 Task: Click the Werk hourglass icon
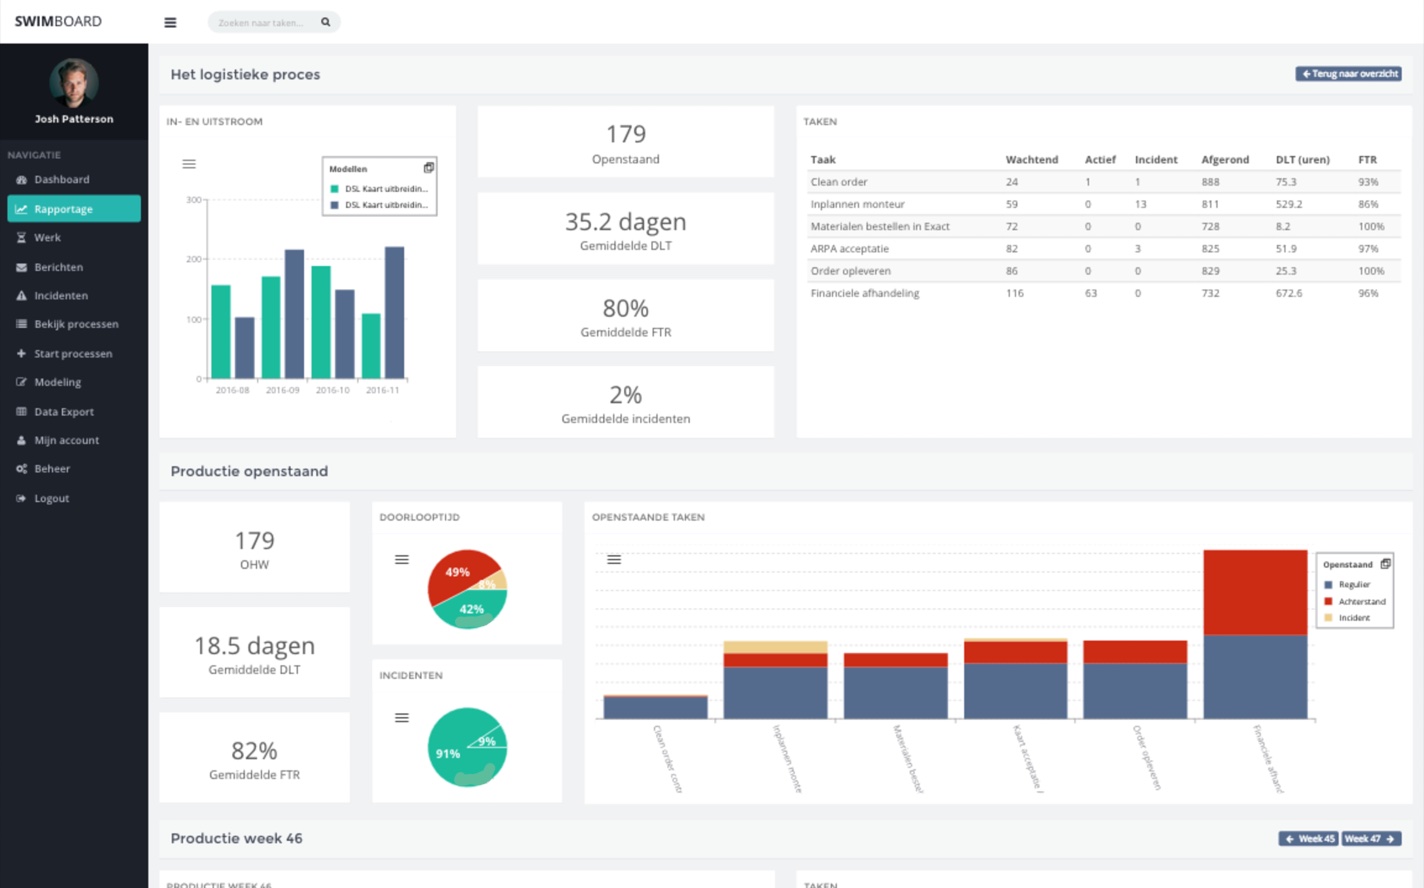(x=21, y=238)
